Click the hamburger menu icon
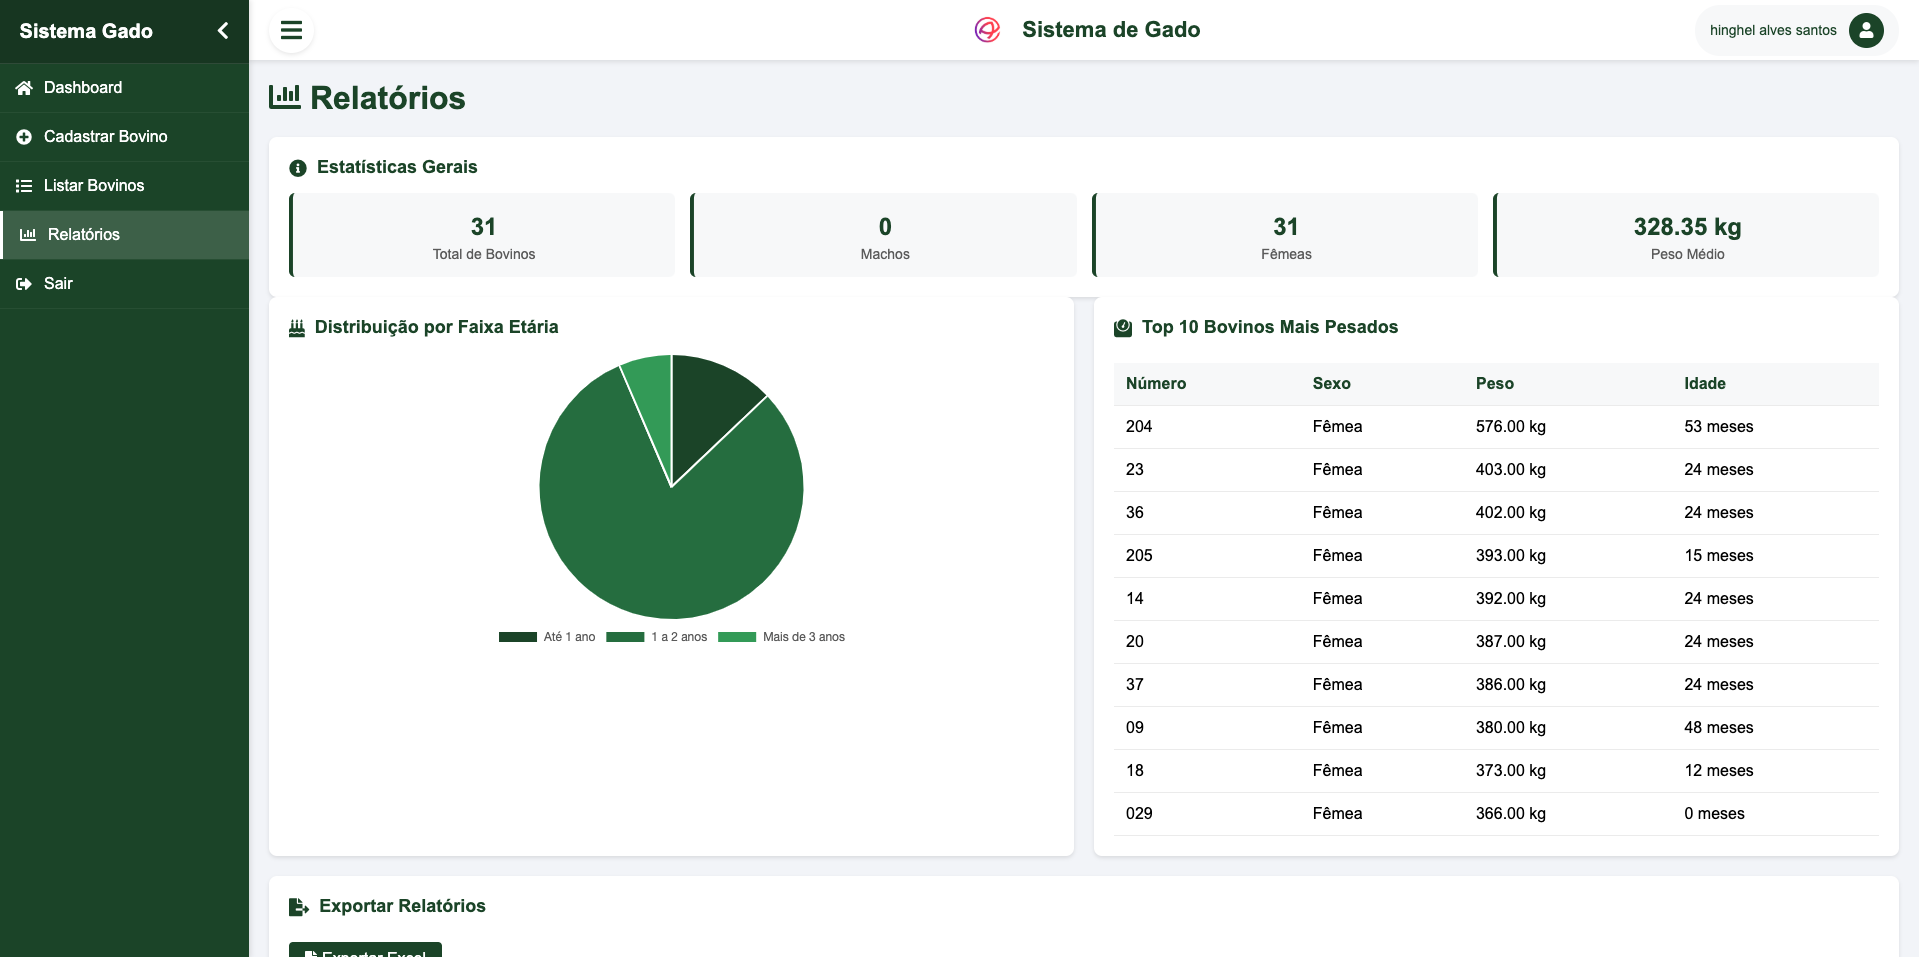 291,30
